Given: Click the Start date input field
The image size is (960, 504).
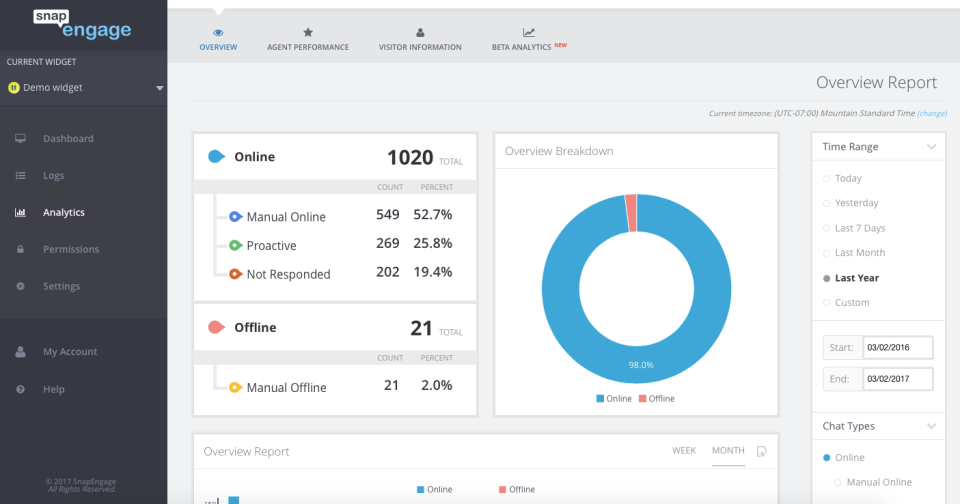Looking at the screenshot, I should (897, 348).
